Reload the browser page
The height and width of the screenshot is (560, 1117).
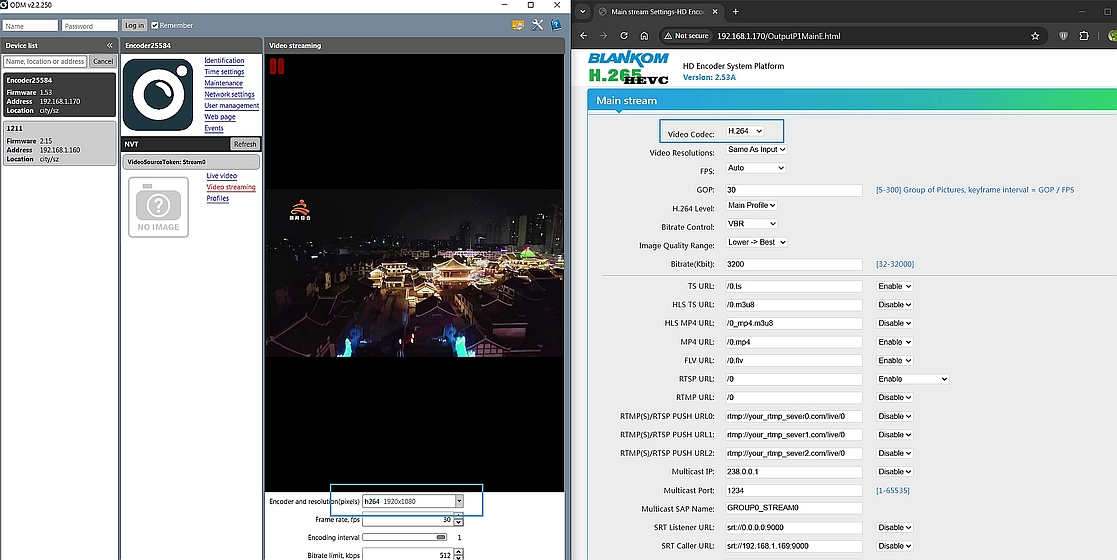point(624,36)
